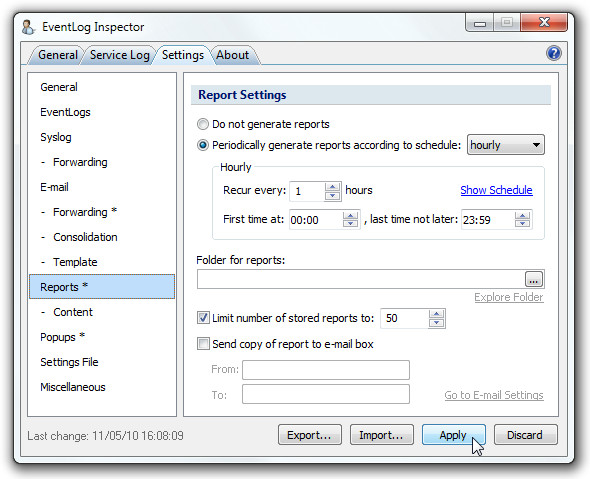Open the browse folder ellipsis button

(534, 279)
